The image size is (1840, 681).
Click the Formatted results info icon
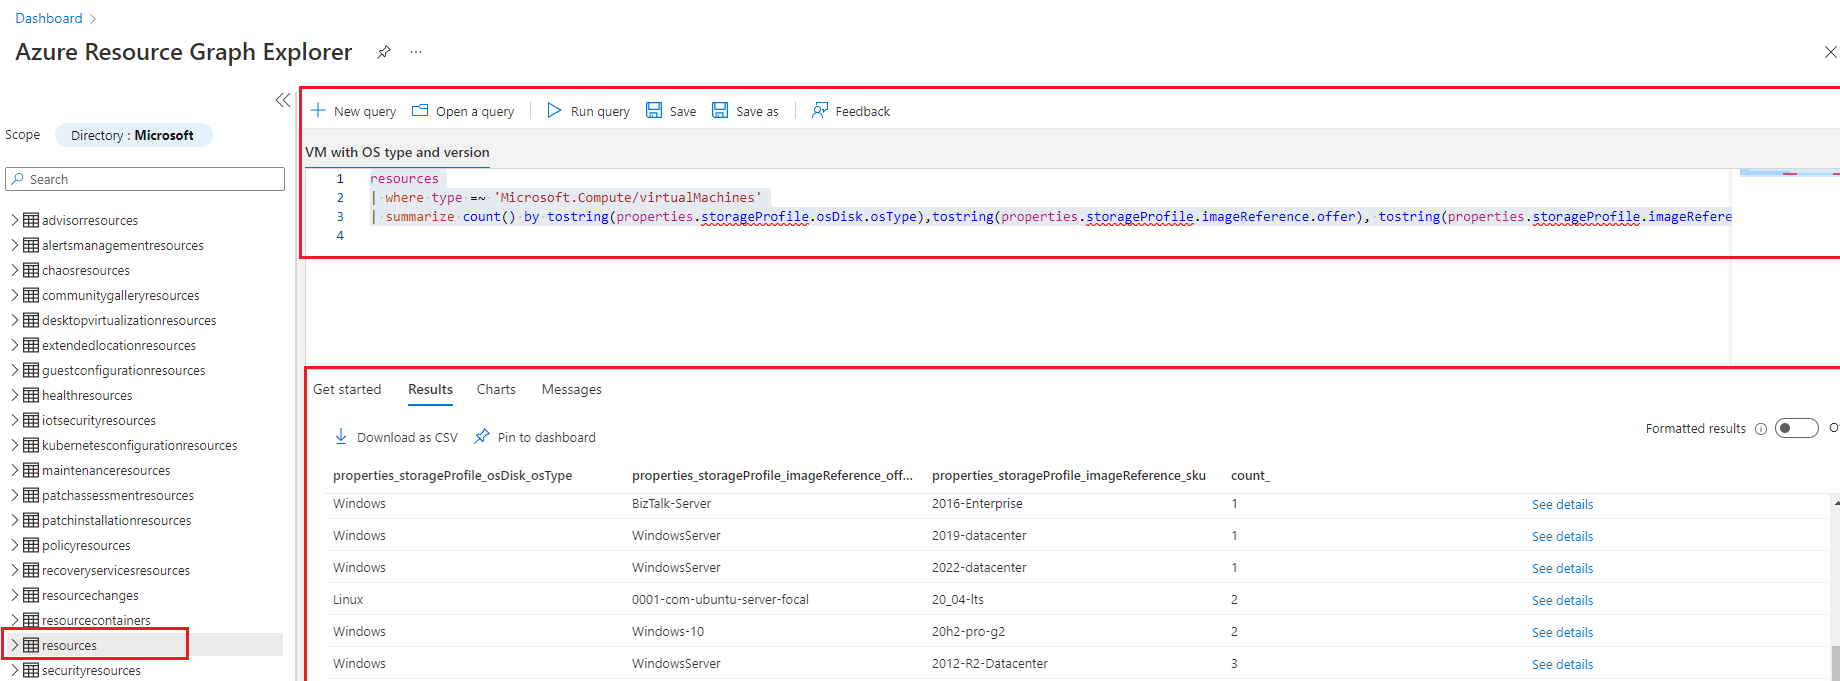(x=1761, y=429)
